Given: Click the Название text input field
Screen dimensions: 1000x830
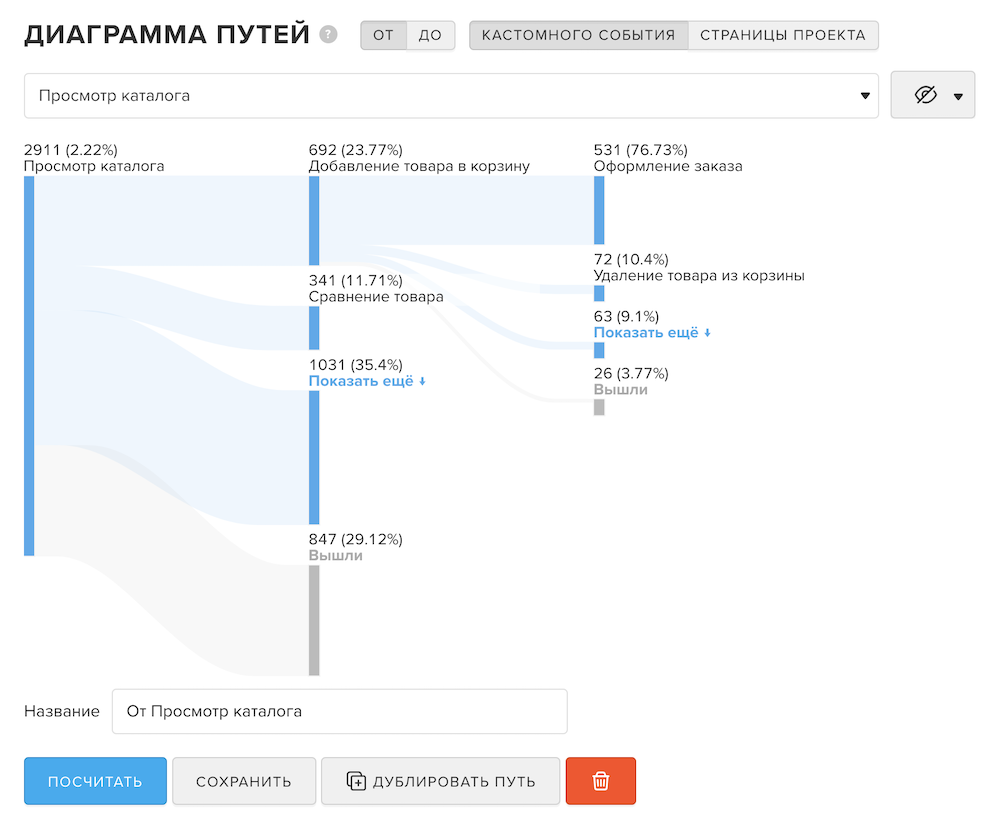Looking at the screenshot, I should click(x=339, y=712).
